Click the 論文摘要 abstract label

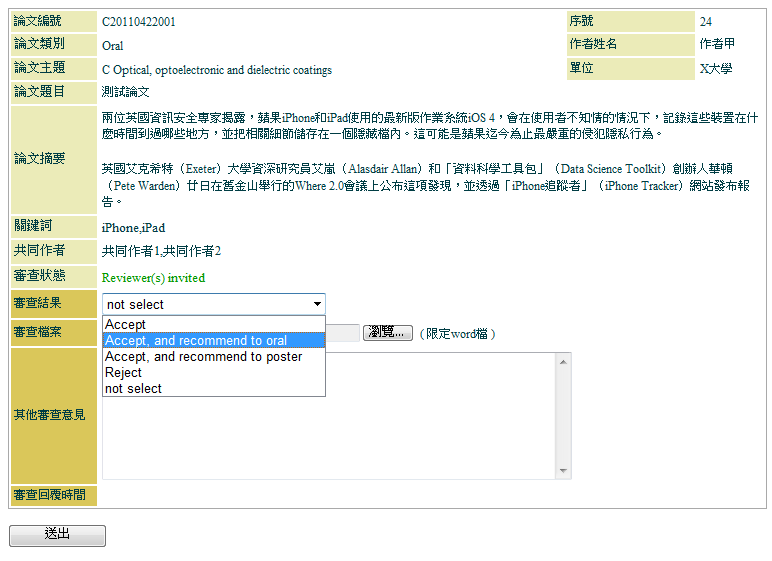(40, 159)
